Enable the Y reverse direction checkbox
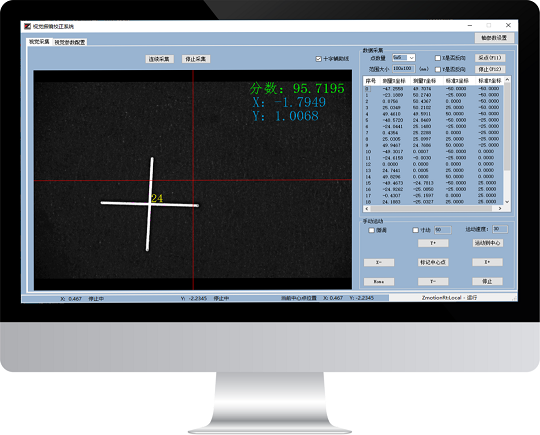 (438, 70)
